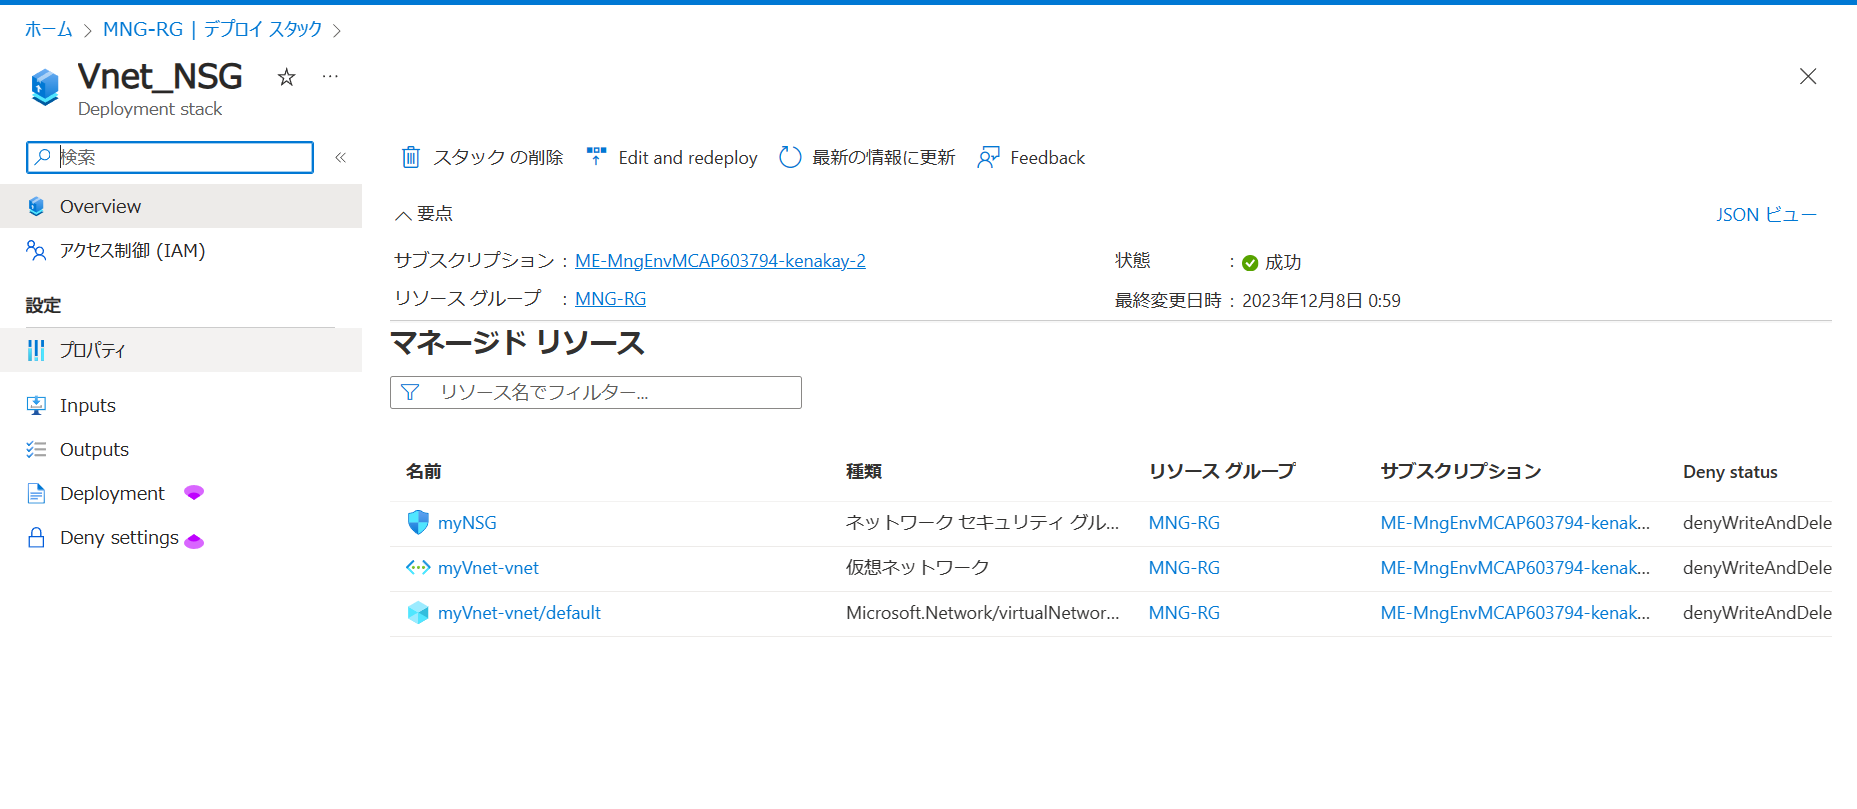Click the myNSG shield icon
The image size is (1857, 809).
[x=418, y=522]
